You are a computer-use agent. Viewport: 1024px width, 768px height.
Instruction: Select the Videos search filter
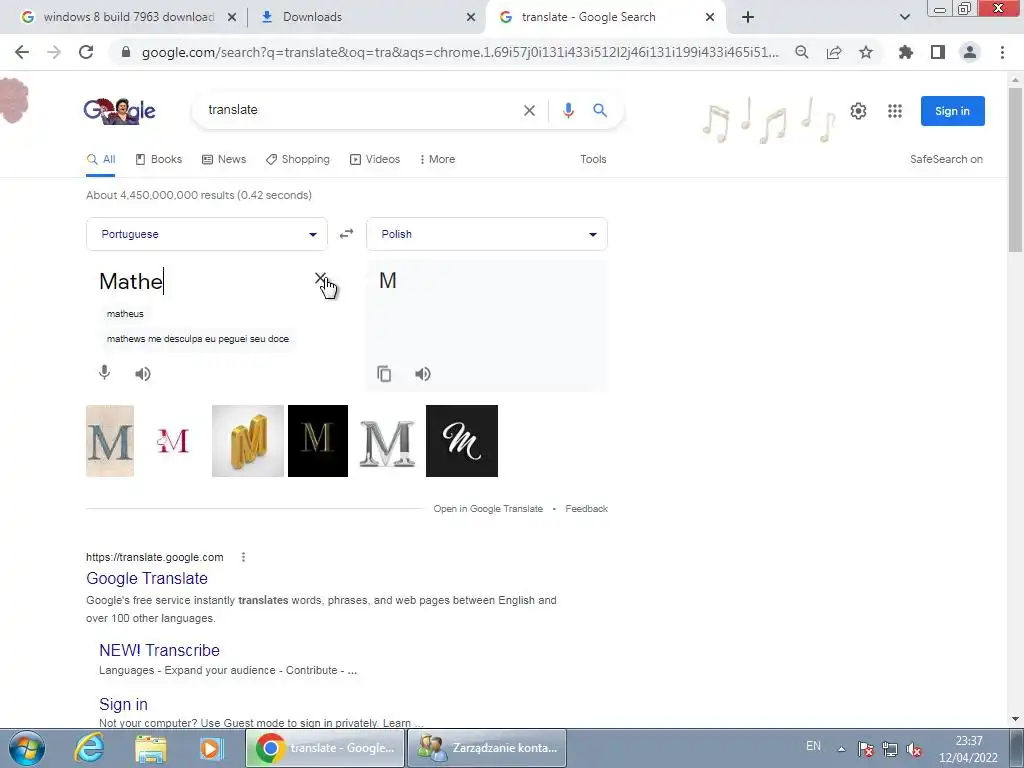tap(375, 159)
